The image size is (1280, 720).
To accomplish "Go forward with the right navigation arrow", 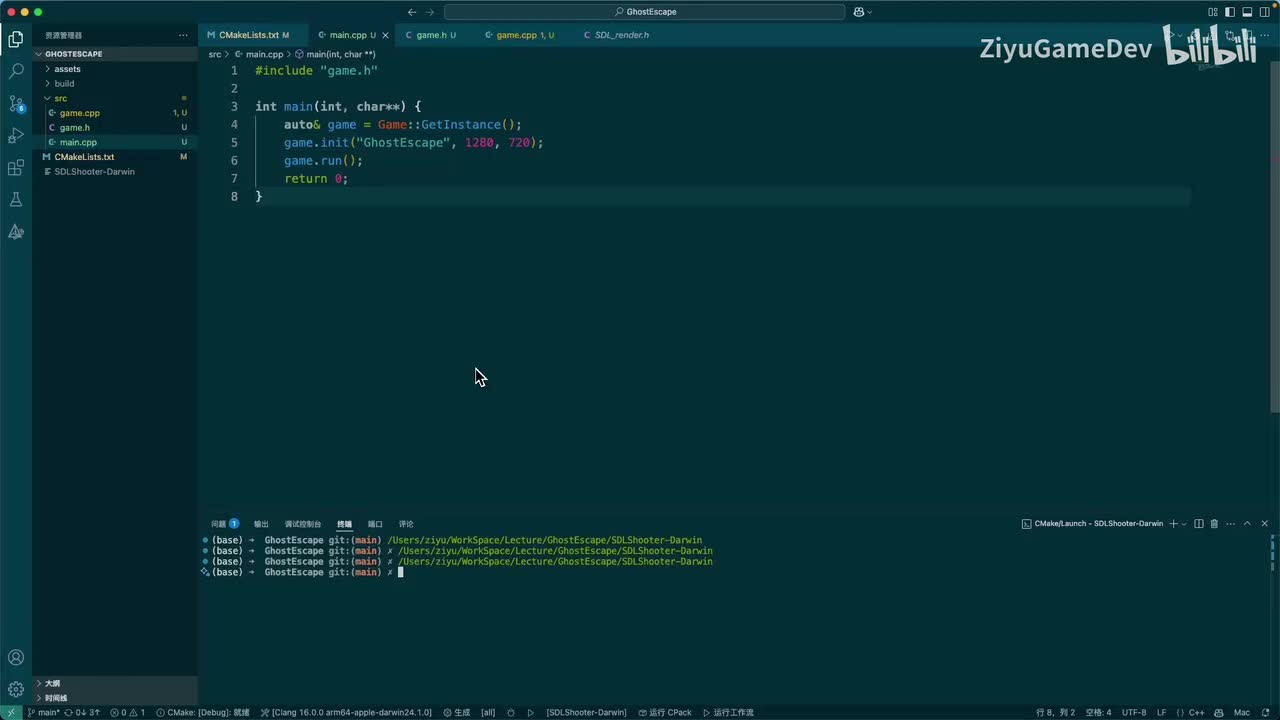I will pyautogui.click(x=431, y=12).
